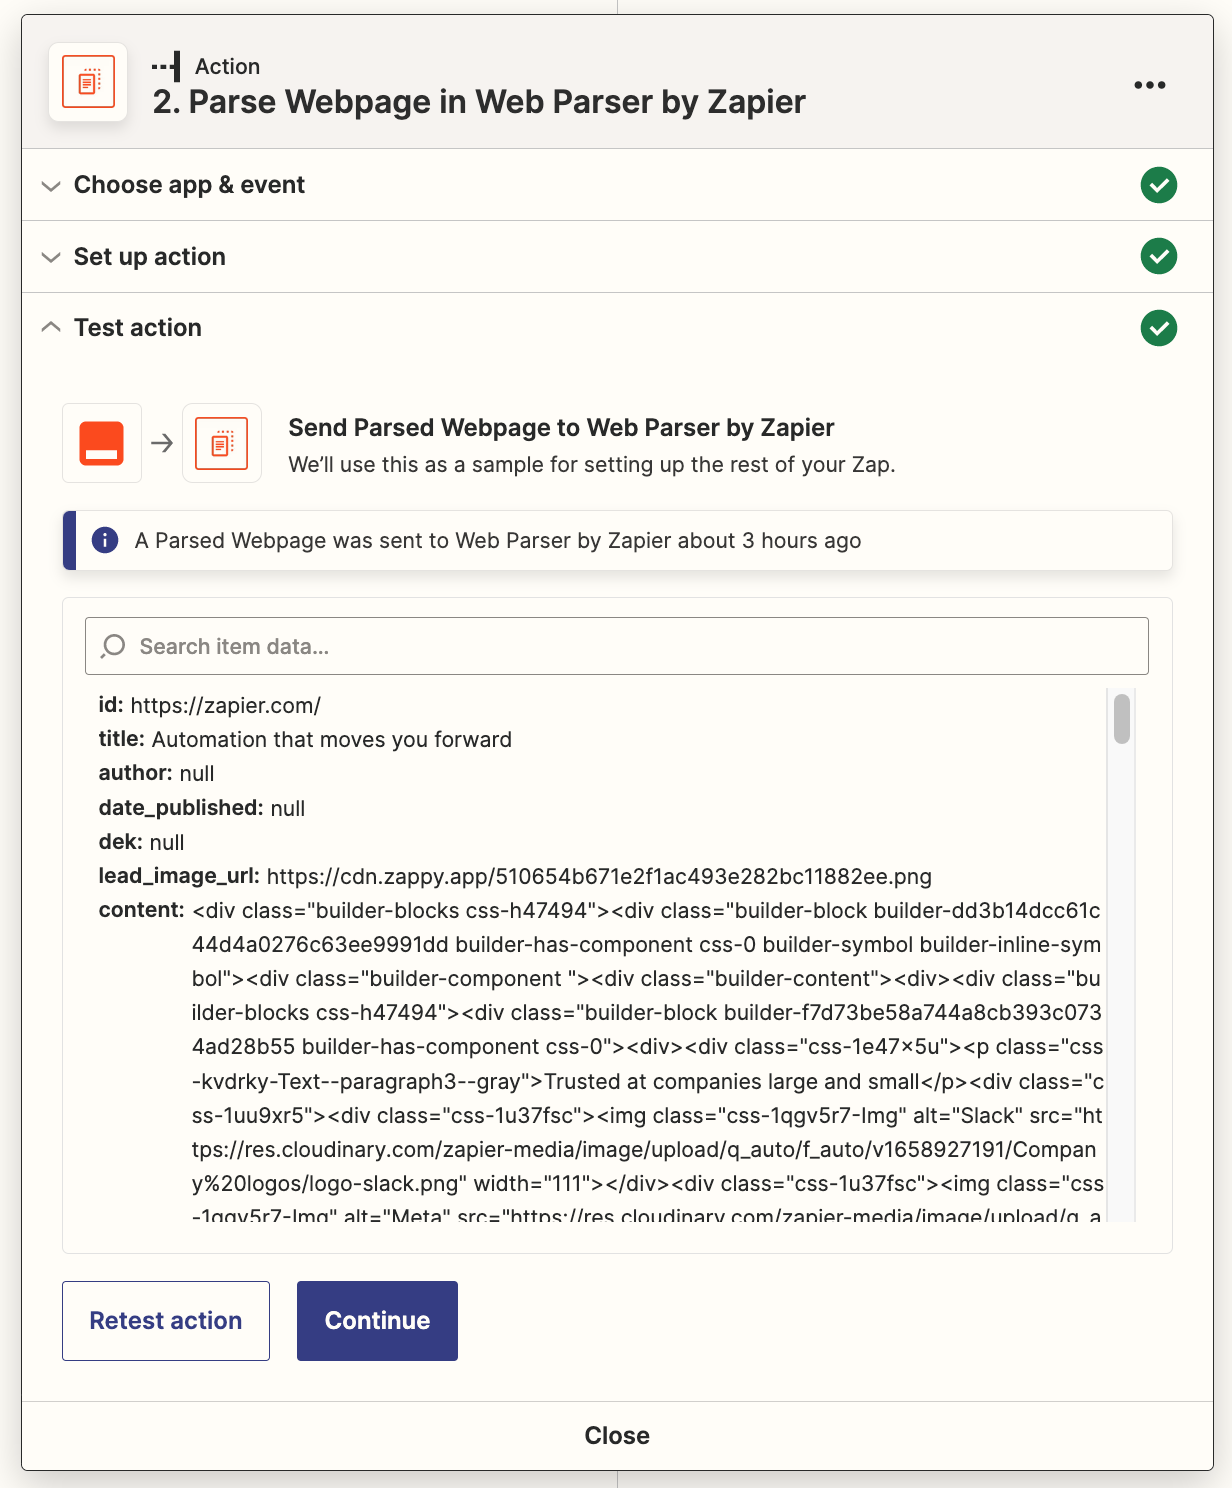The width and height of the screenshot is (1232, 1488).
Task: Open the three-dot more options menu
Action: (1150, 85)
